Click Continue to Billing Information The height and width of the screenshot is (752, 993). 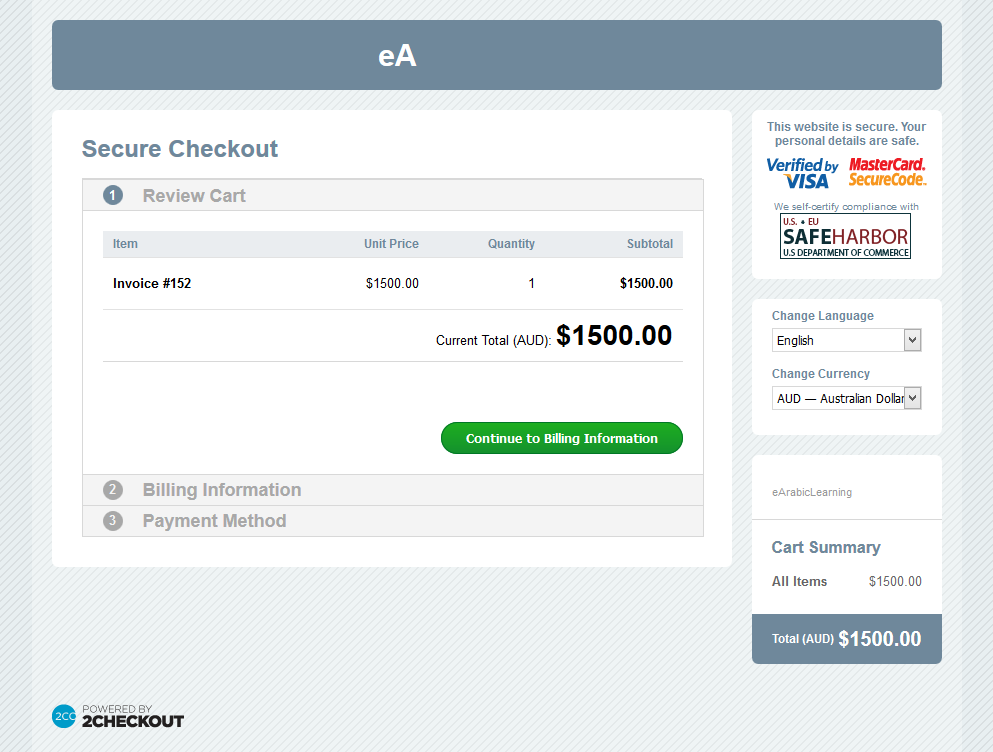click(x=561, y=437)
